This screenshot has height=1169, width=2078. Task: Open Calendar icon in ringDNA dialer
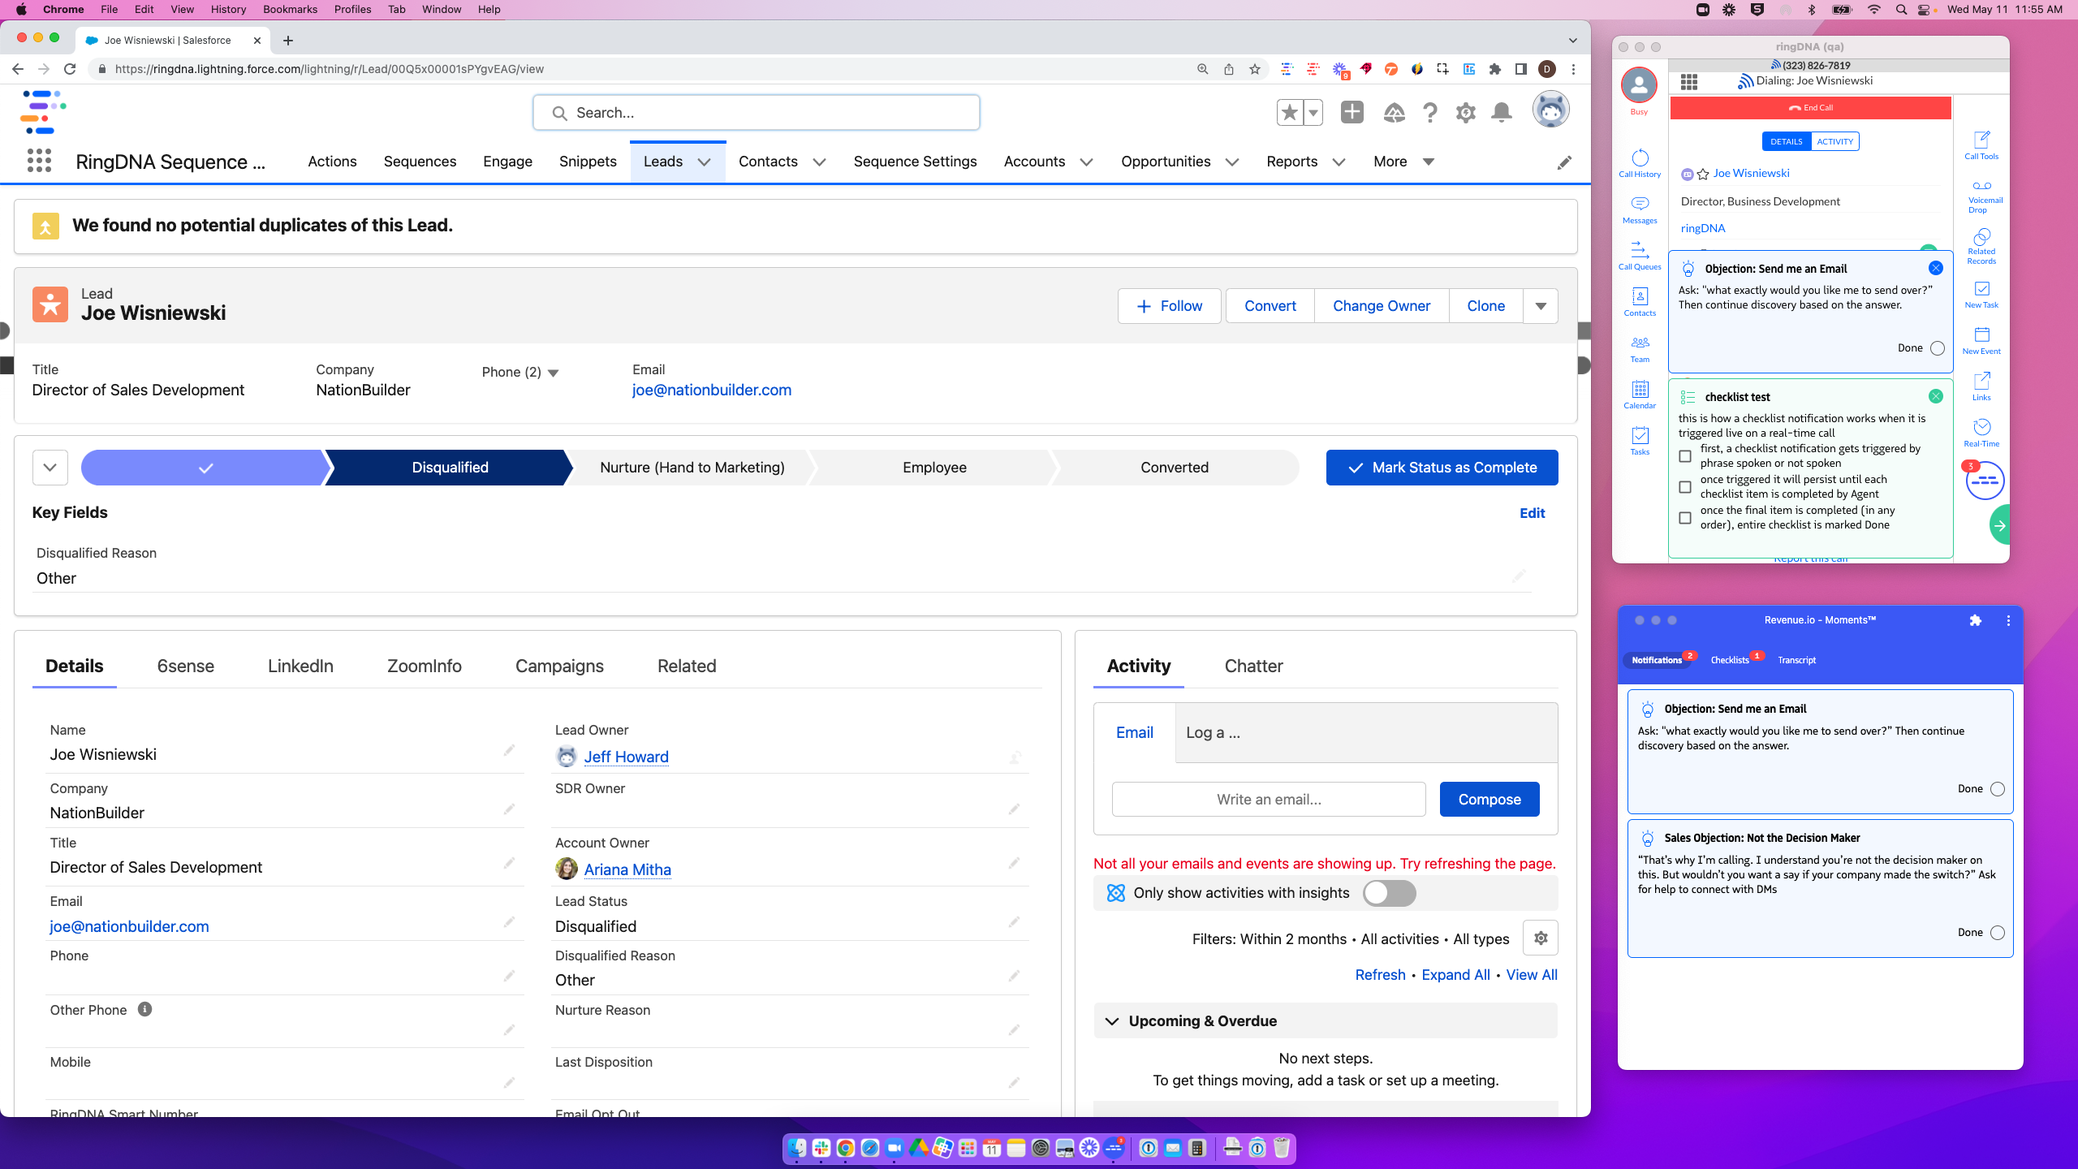pos(1639,394)
